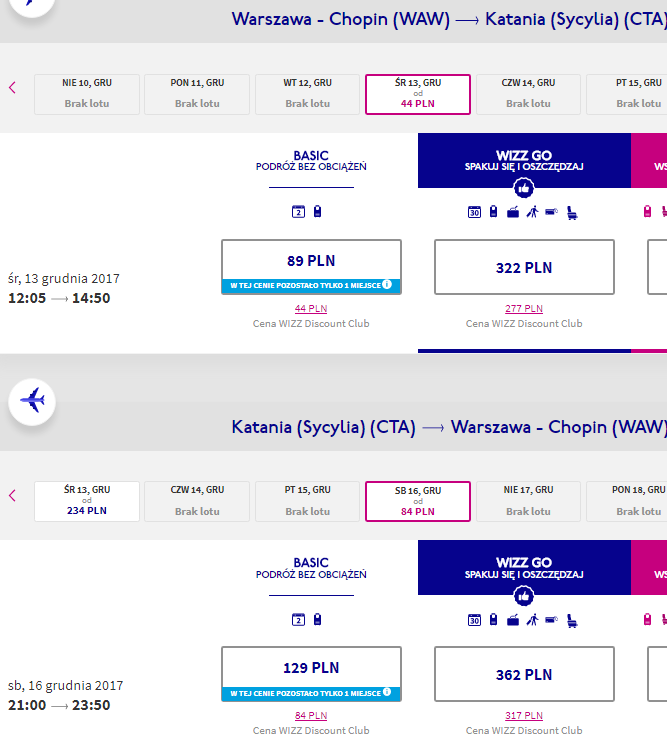Click outbound WIZZ GO thumbs-up badge
667x738 pixels.
tap(523, 188)
